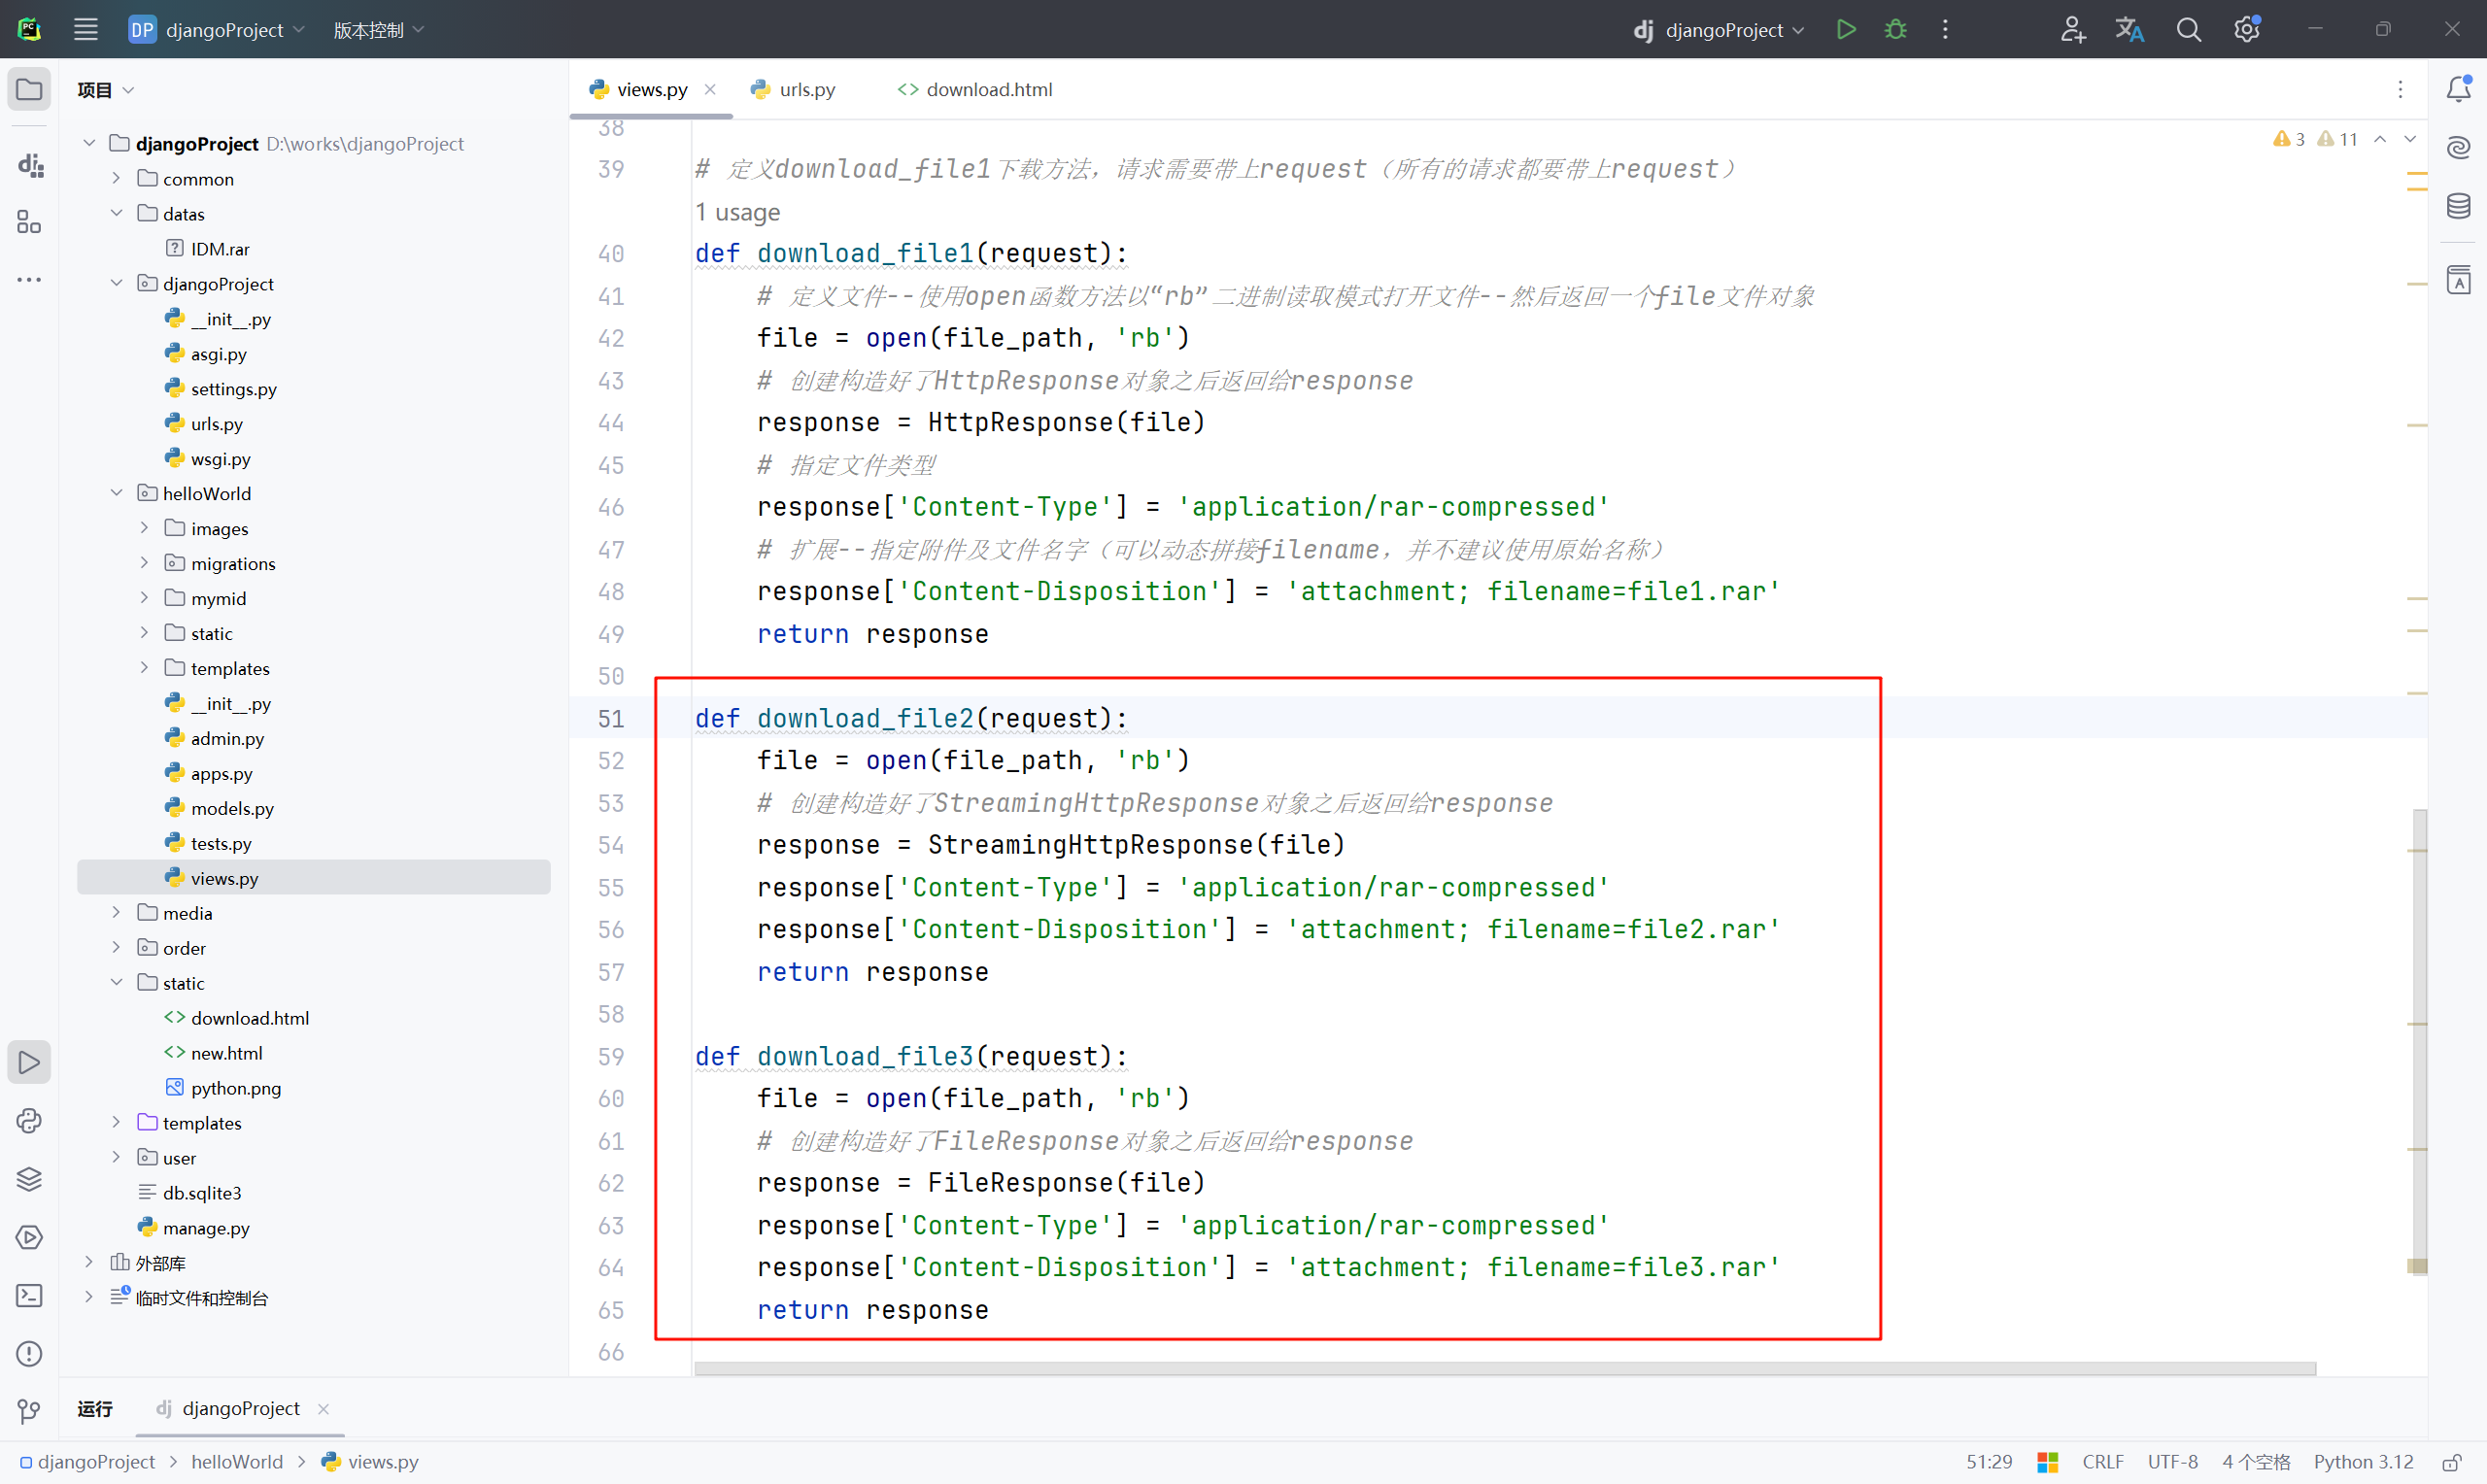Click CRLF line separator in status bar
Screen dimensions: 2487x1484
pyautogui.click(x=2103, y=1462)
